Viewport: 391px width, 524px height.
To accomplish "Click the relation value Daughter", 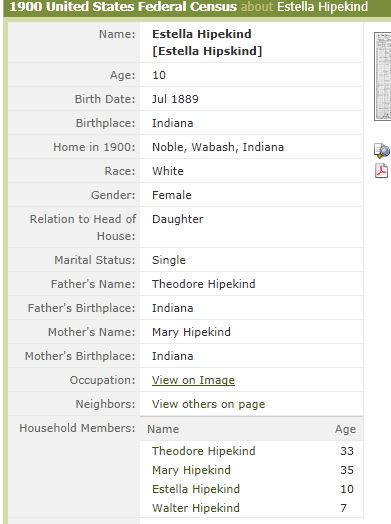I will [178, 219].
